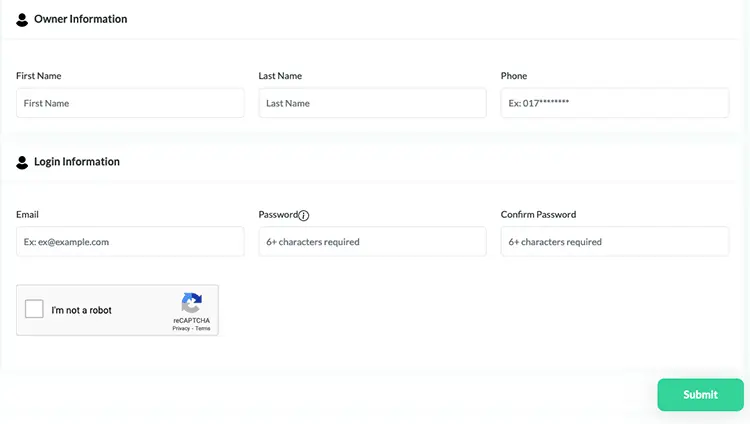Check the I'm not a robot box
The width and height of the screenshot is (750, 424).
click(34, 309)
